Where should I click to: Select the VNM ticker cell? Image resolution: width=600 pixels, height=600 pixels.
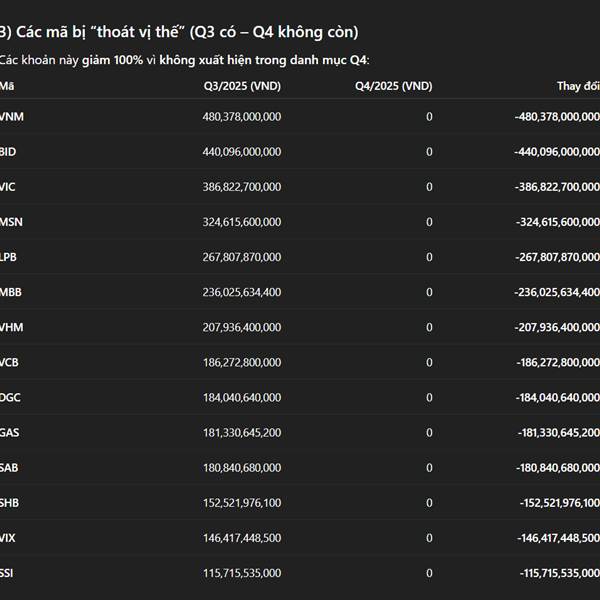point(12,117)
